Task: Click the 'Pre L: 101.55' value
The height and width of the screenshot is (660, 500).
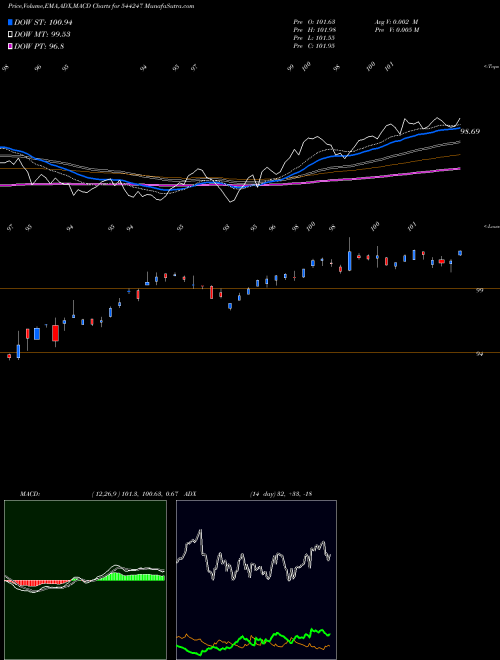Action: point(314,38)
